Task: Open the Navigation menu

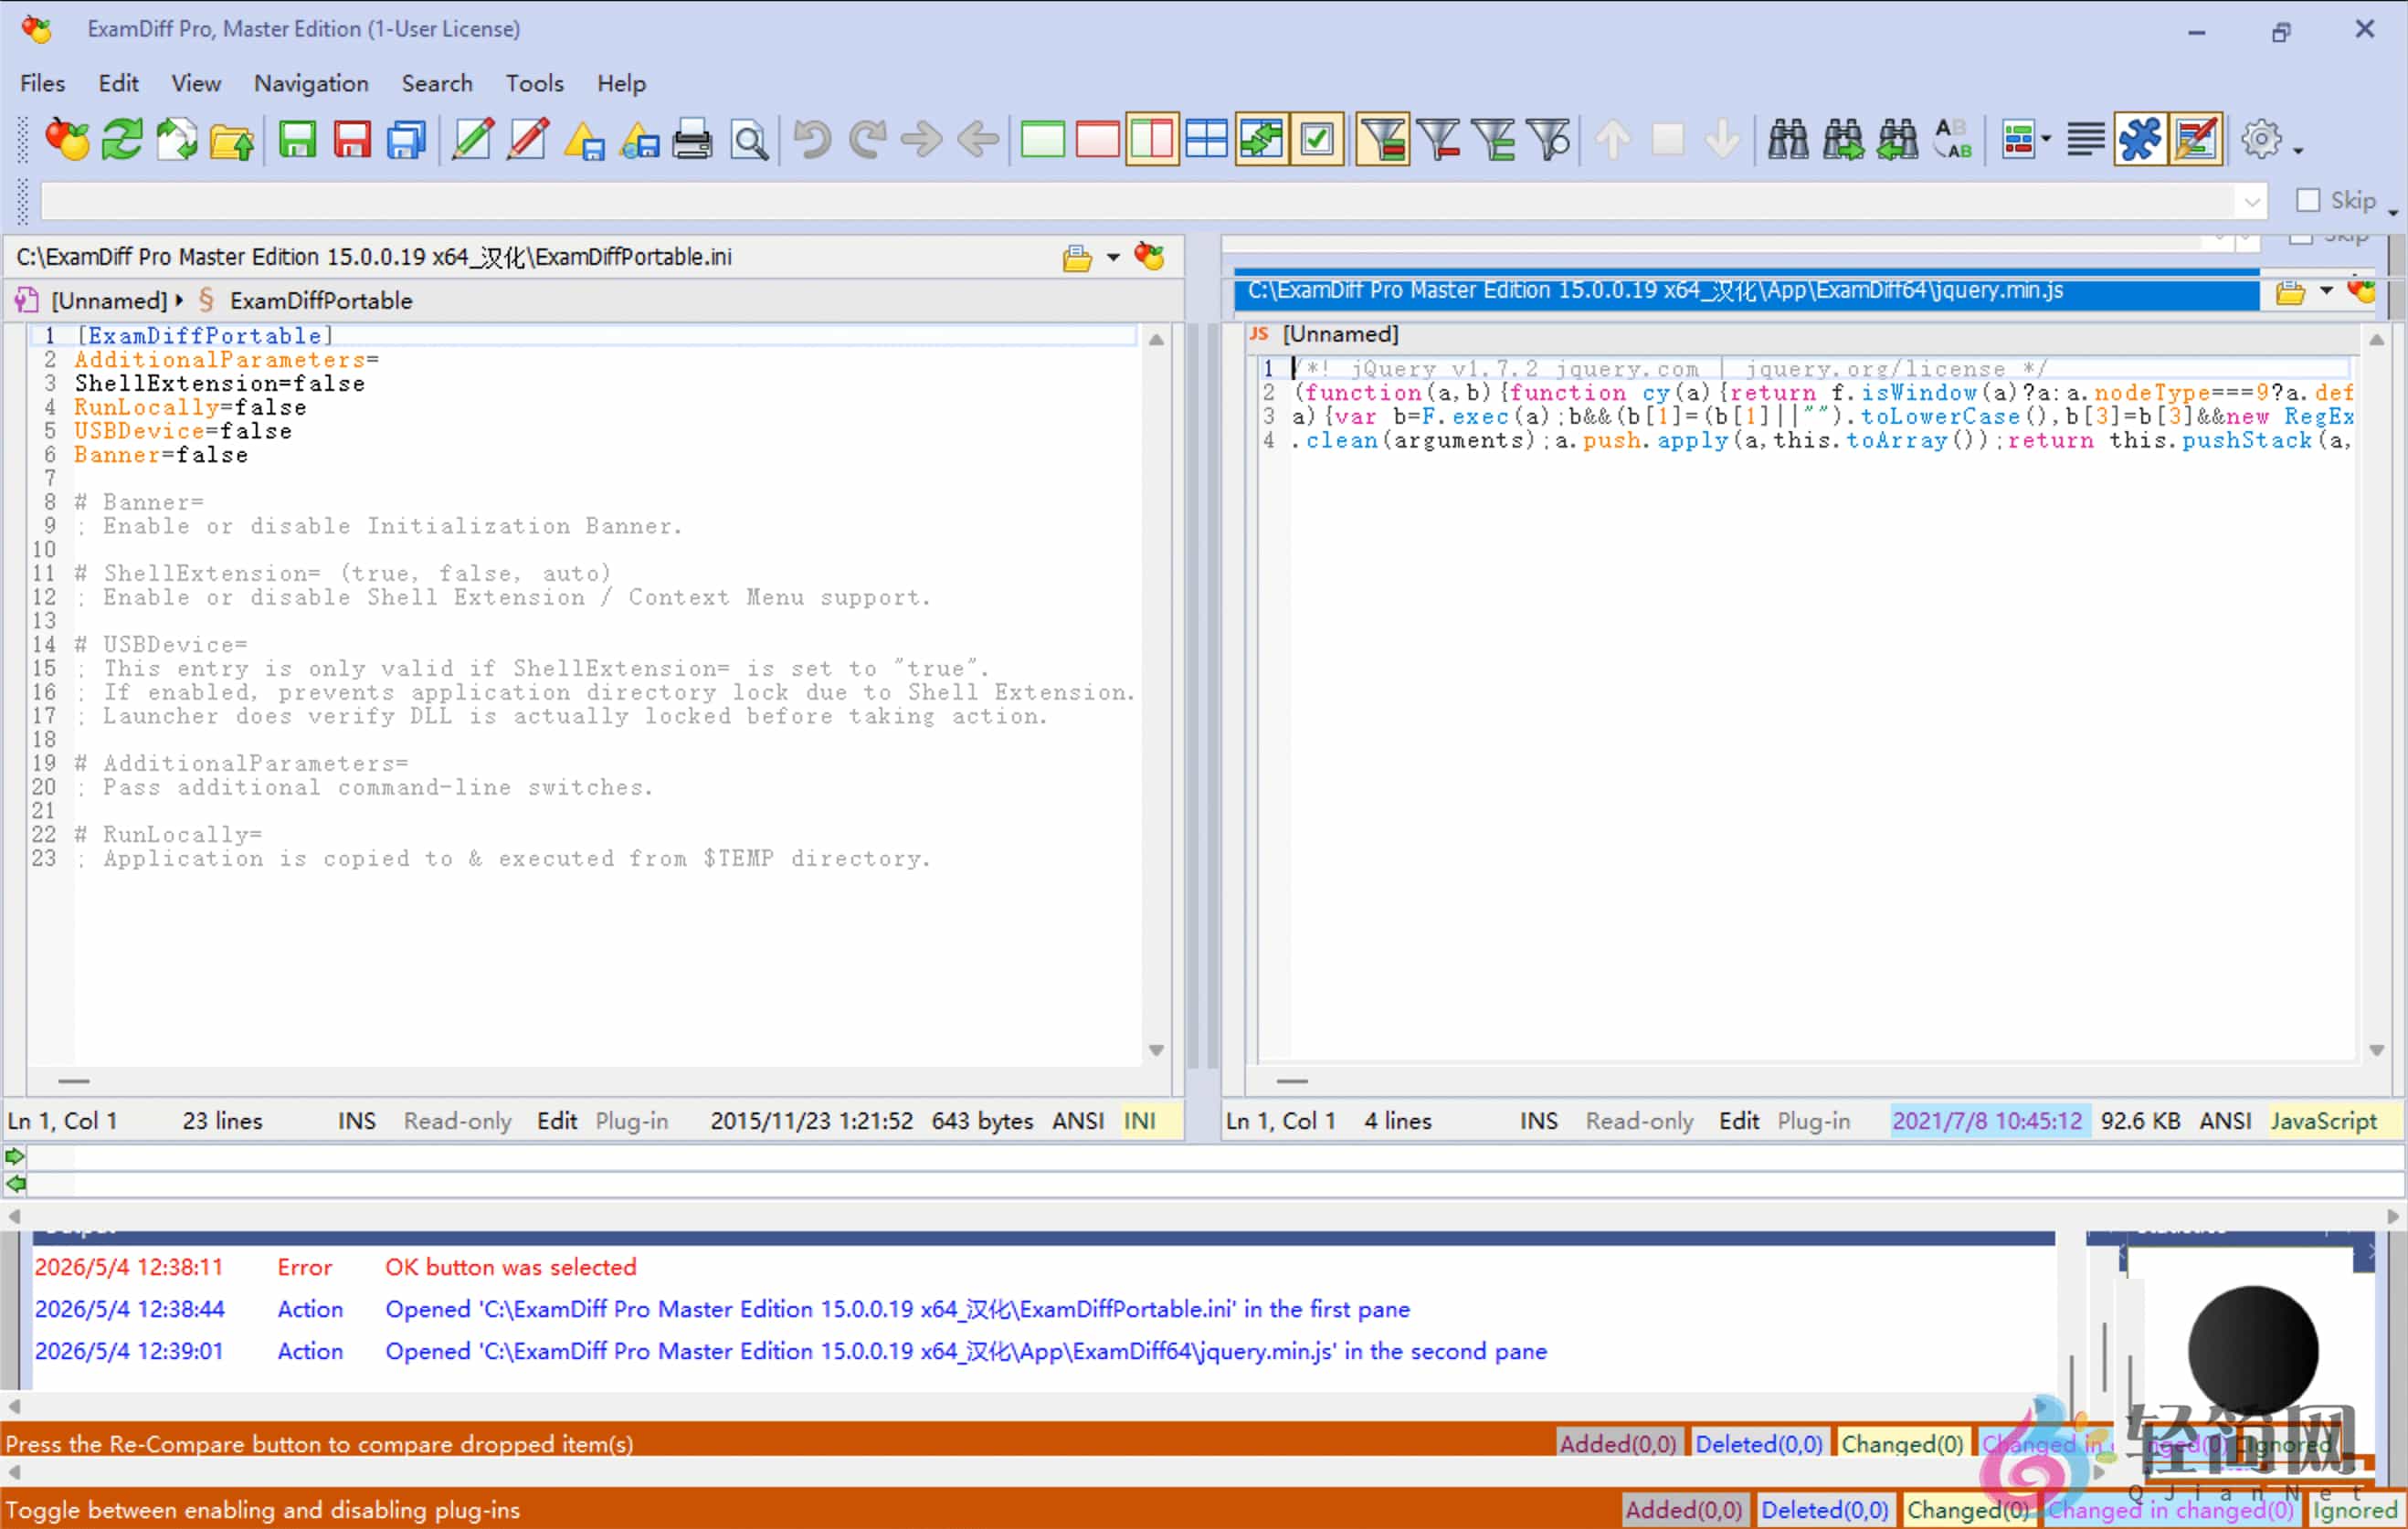Action: click(x=311, y=83)
